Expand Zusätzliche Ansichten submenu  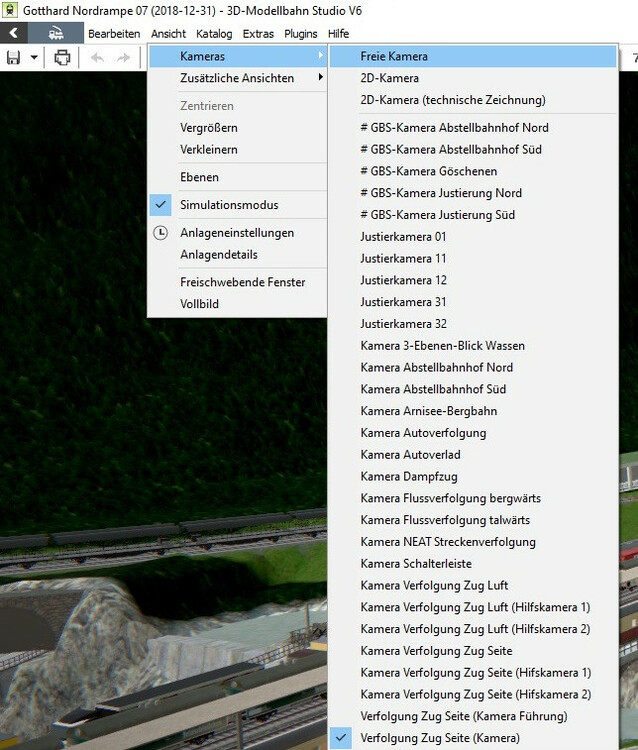coord(238,78)
